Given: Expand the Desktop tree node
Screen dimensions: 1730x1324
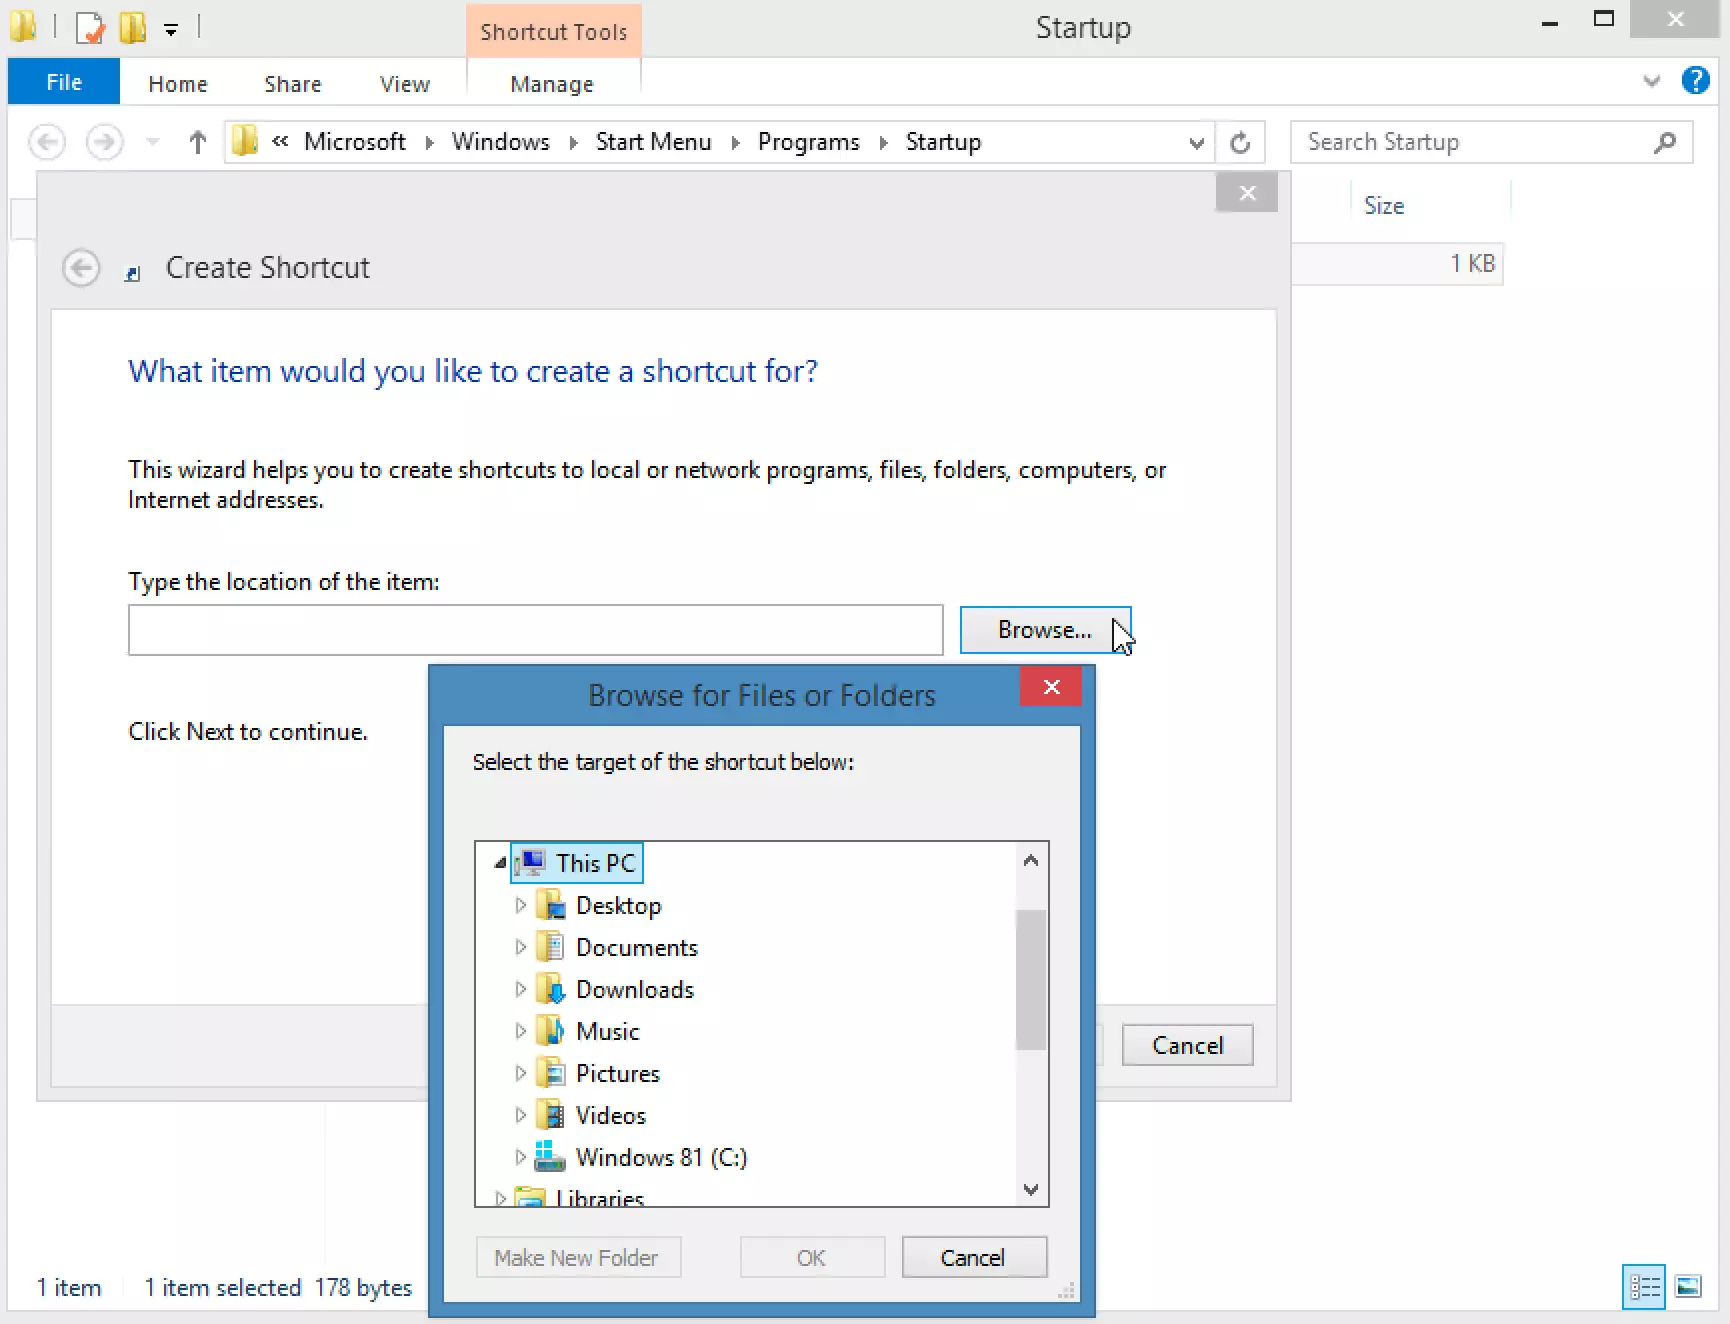Looking at the screenshot, I should point(520,905).
